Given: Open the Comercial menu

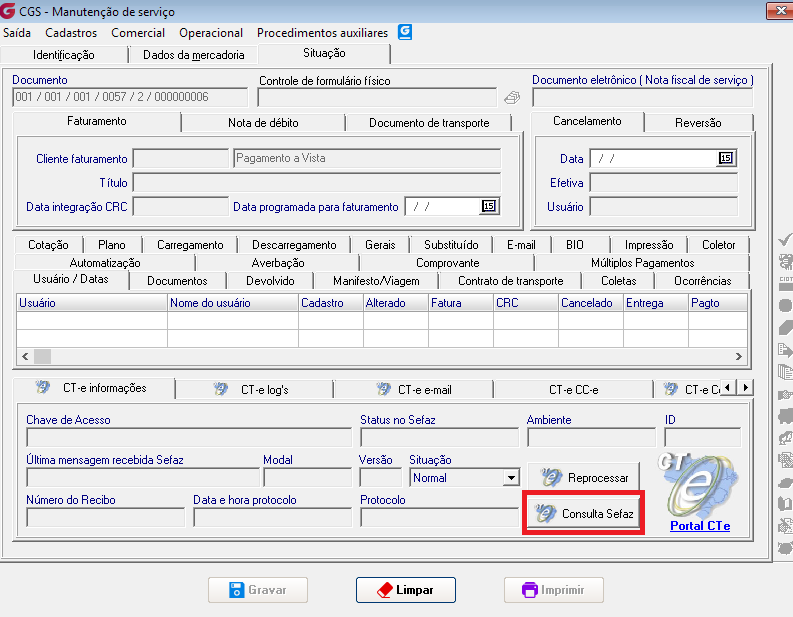Looking at the screenshot, I should coord(138,33).
